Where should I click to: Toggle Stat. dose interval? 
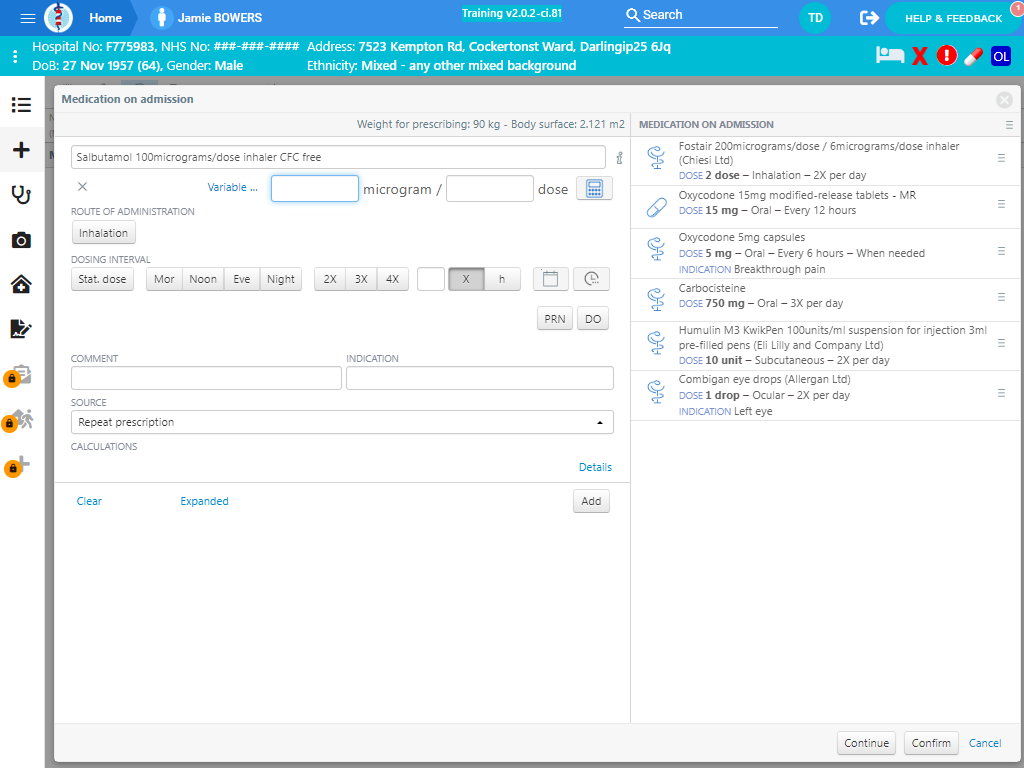(x=103, y=279)
